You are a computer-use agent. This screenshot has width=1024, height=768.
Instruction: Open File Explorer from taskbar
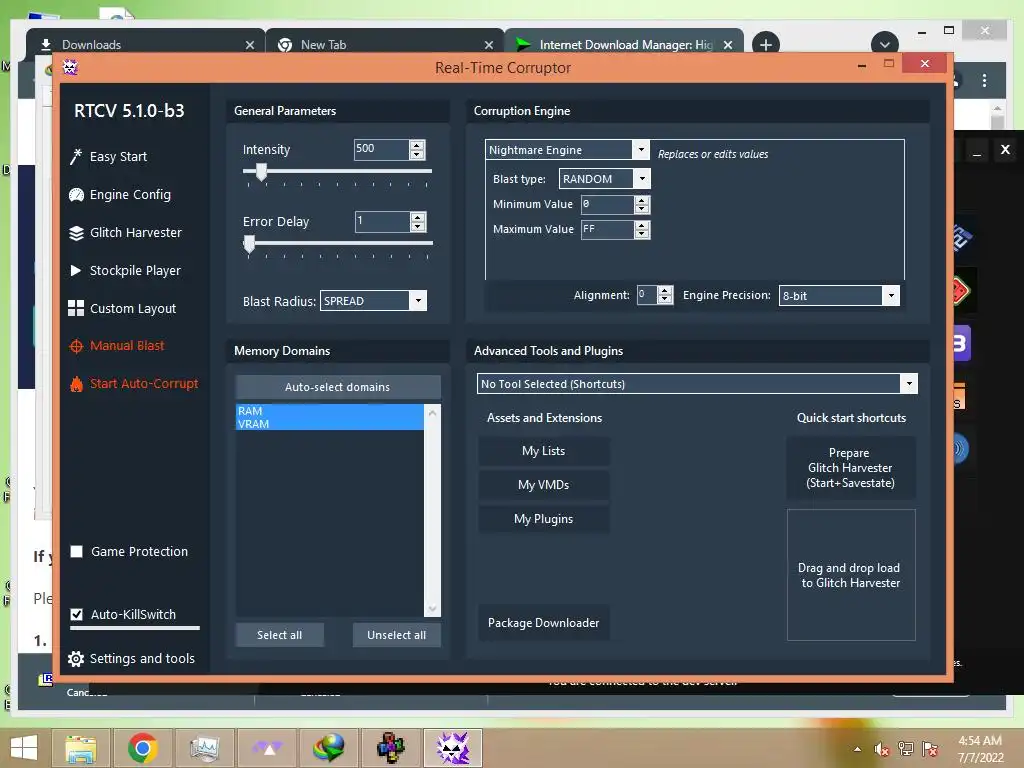[81, 748]
